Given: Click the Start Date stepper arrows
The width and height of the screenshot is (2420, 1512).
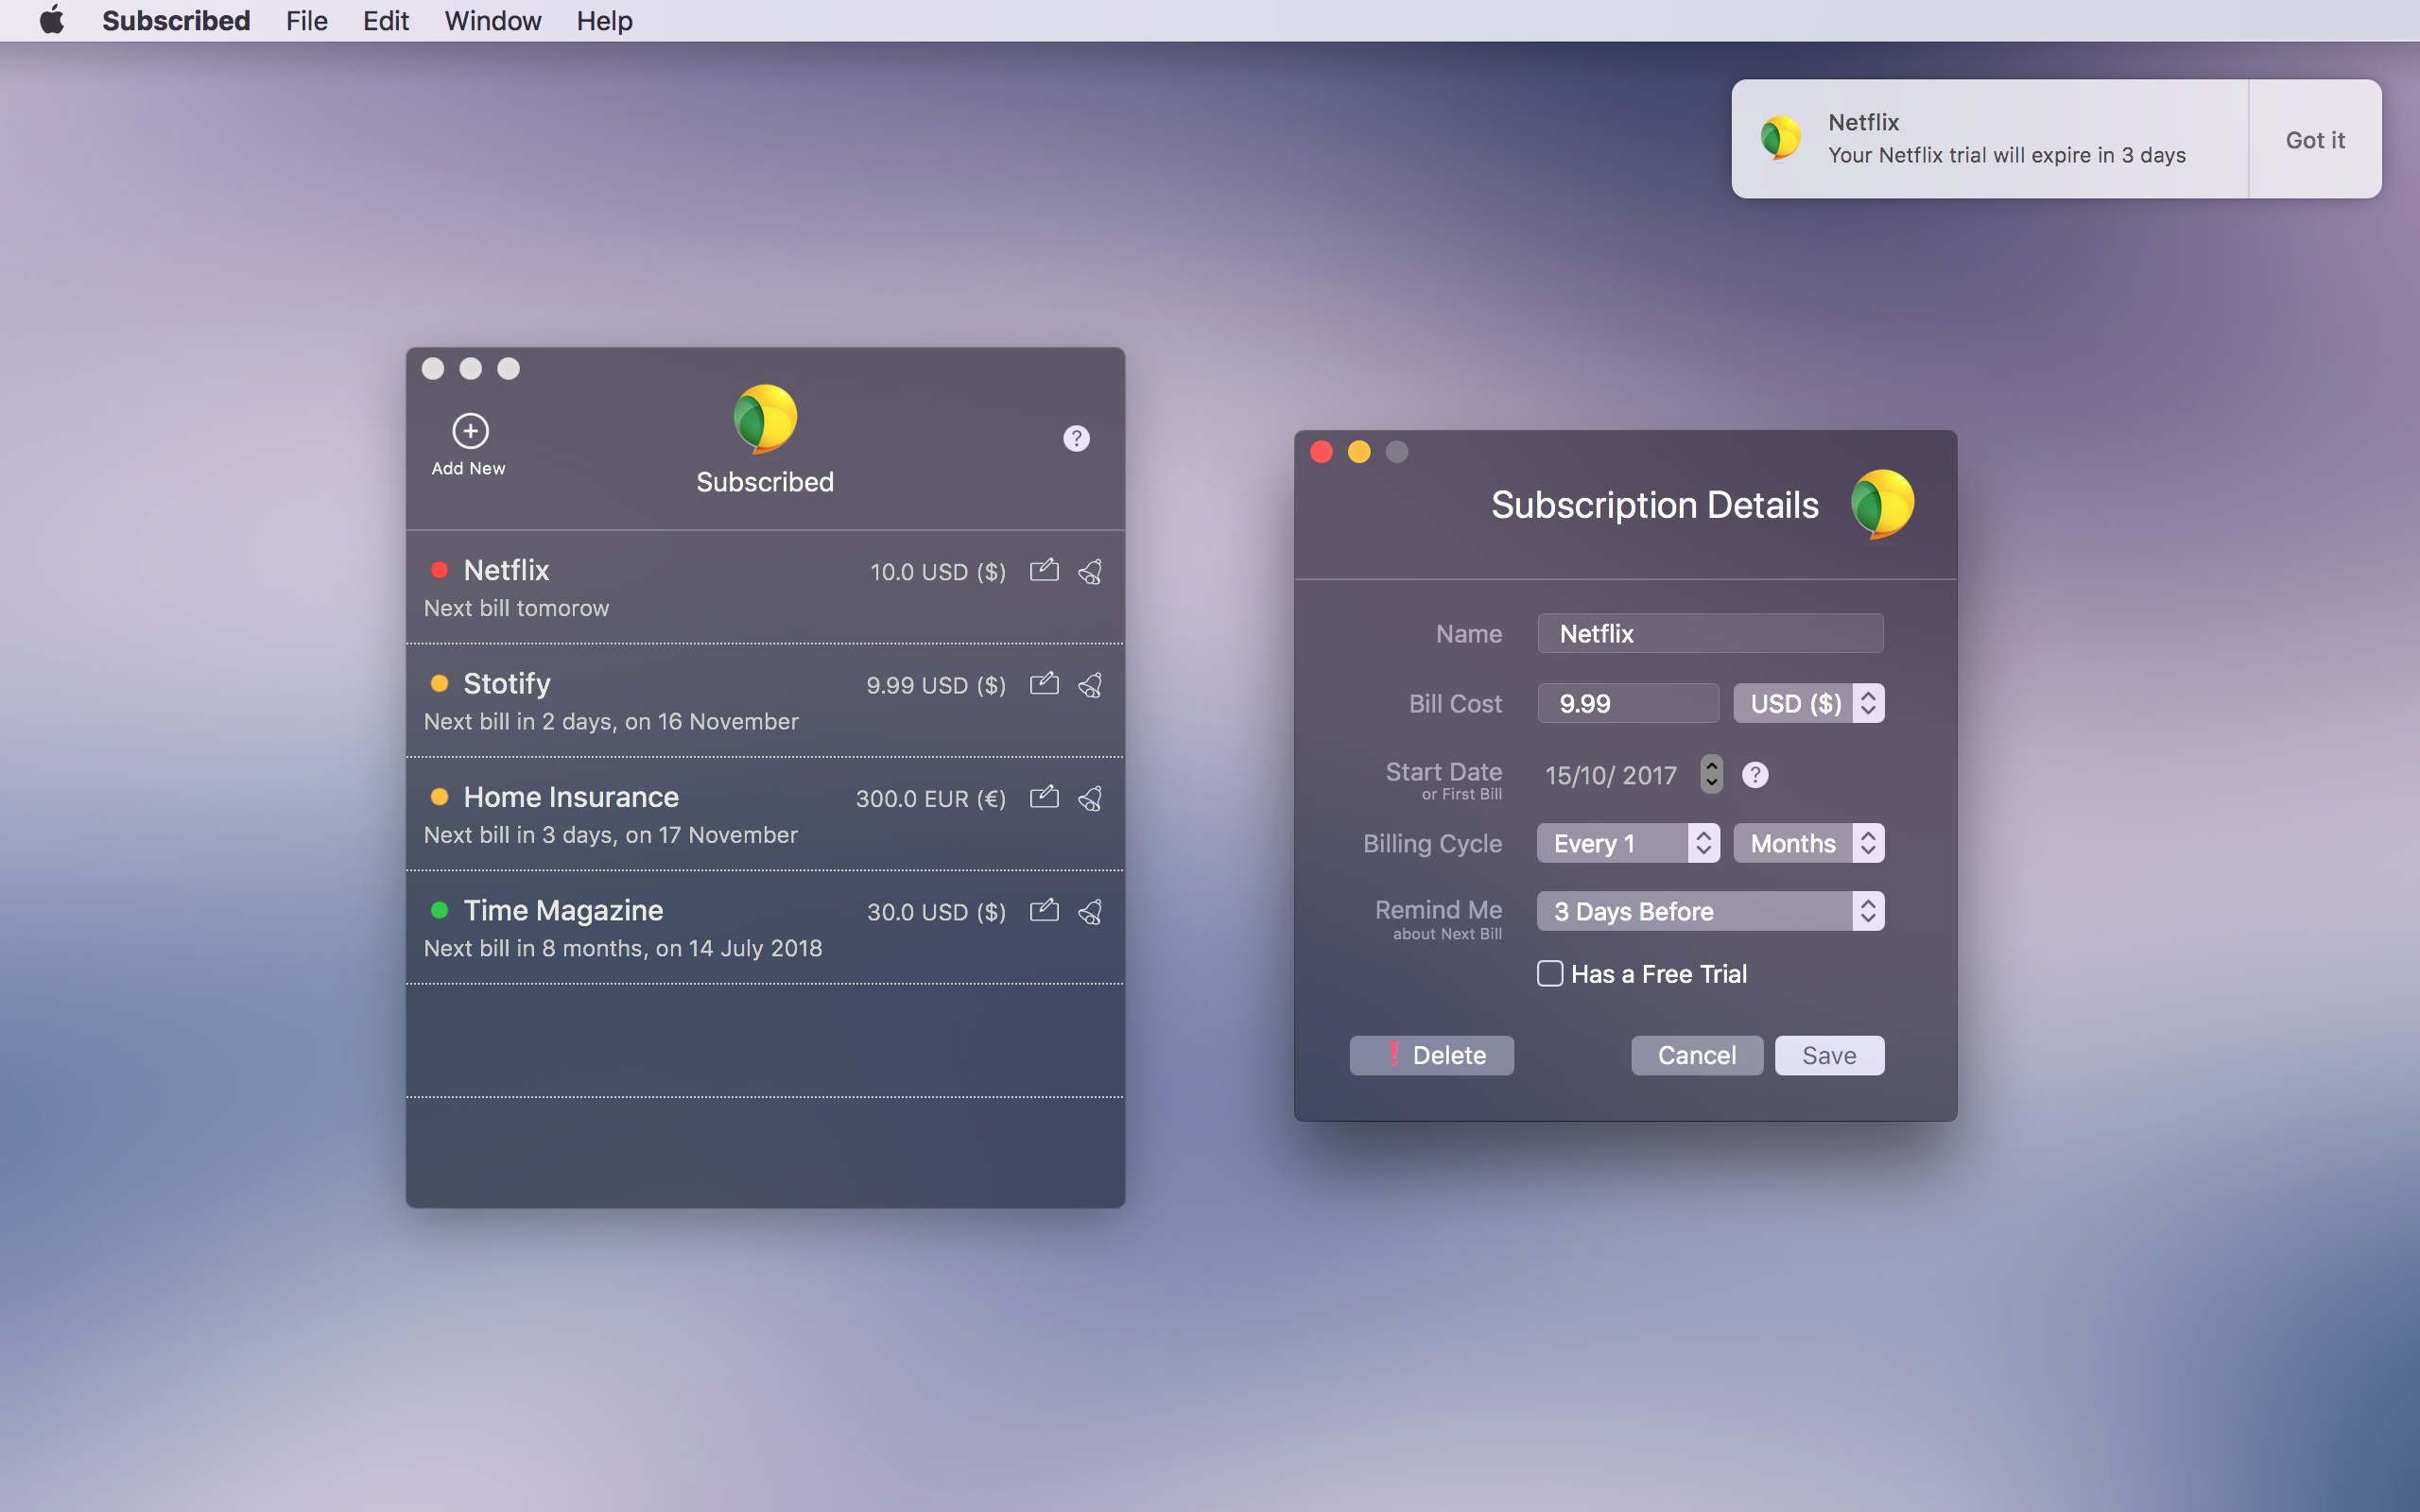Looking at the screenshot, I should (1712, 774).
